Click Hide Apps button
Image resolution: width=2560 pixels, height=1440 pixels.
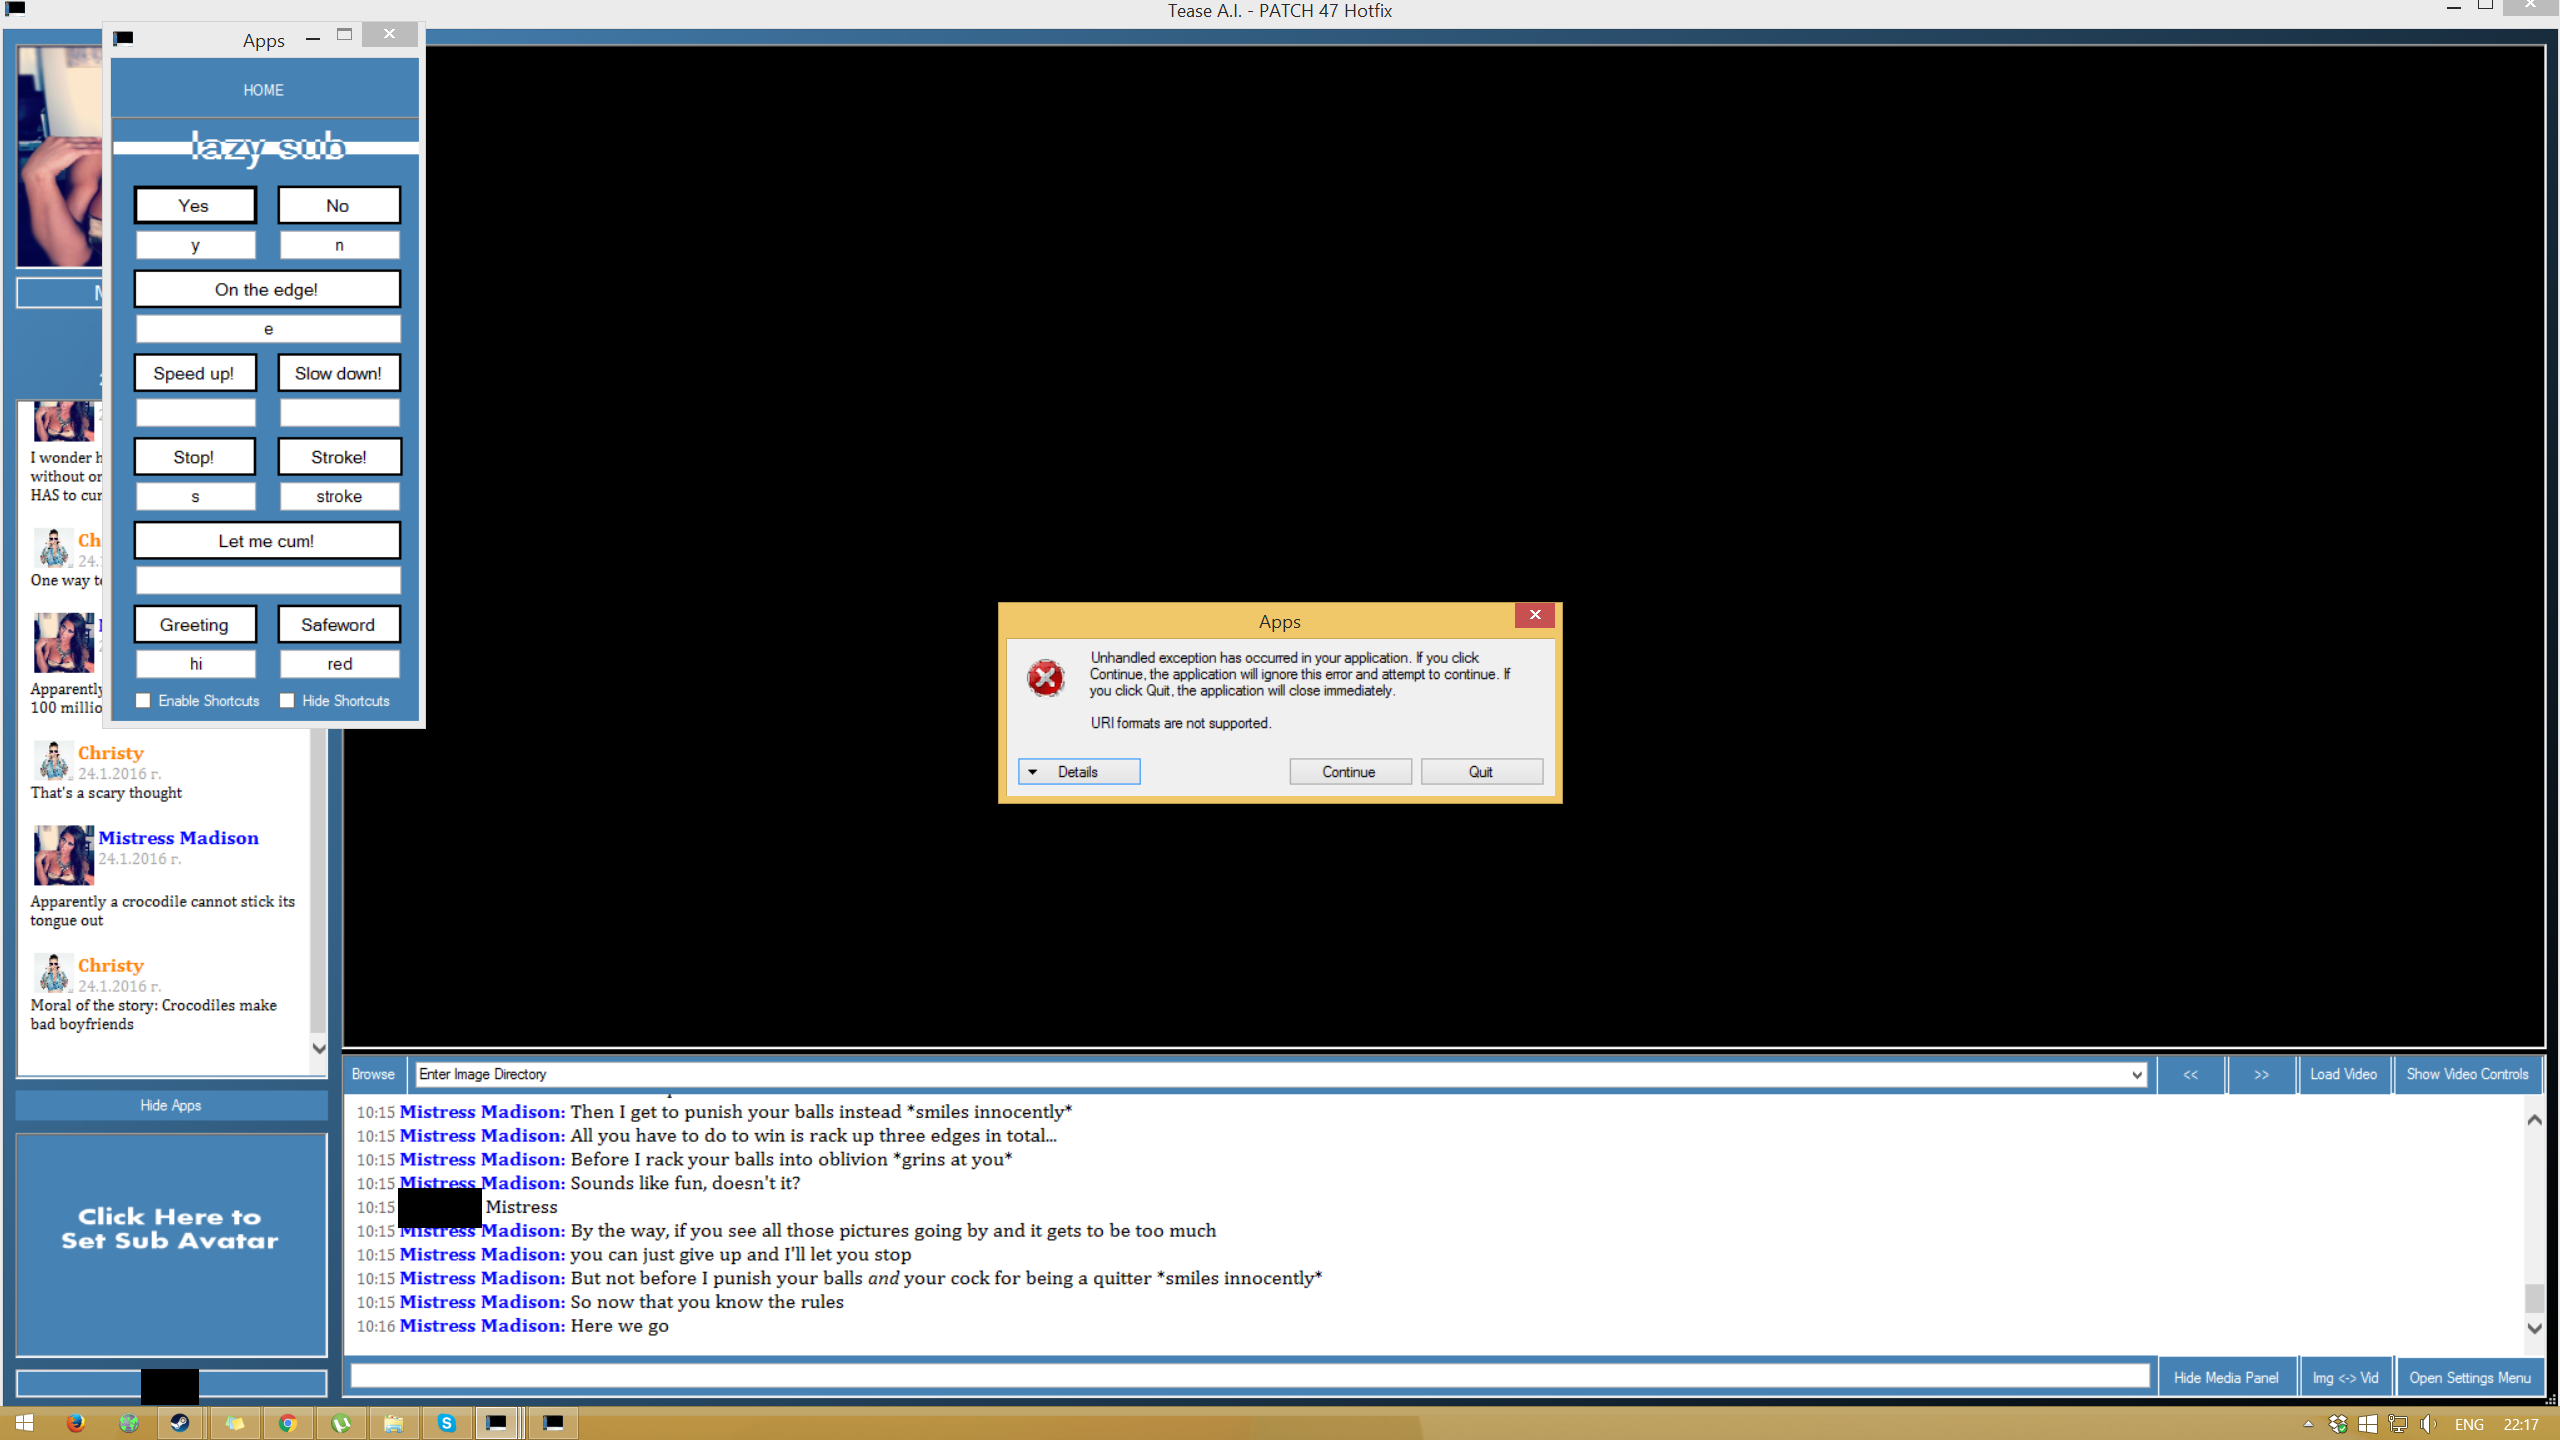(x=171, y=1105)
